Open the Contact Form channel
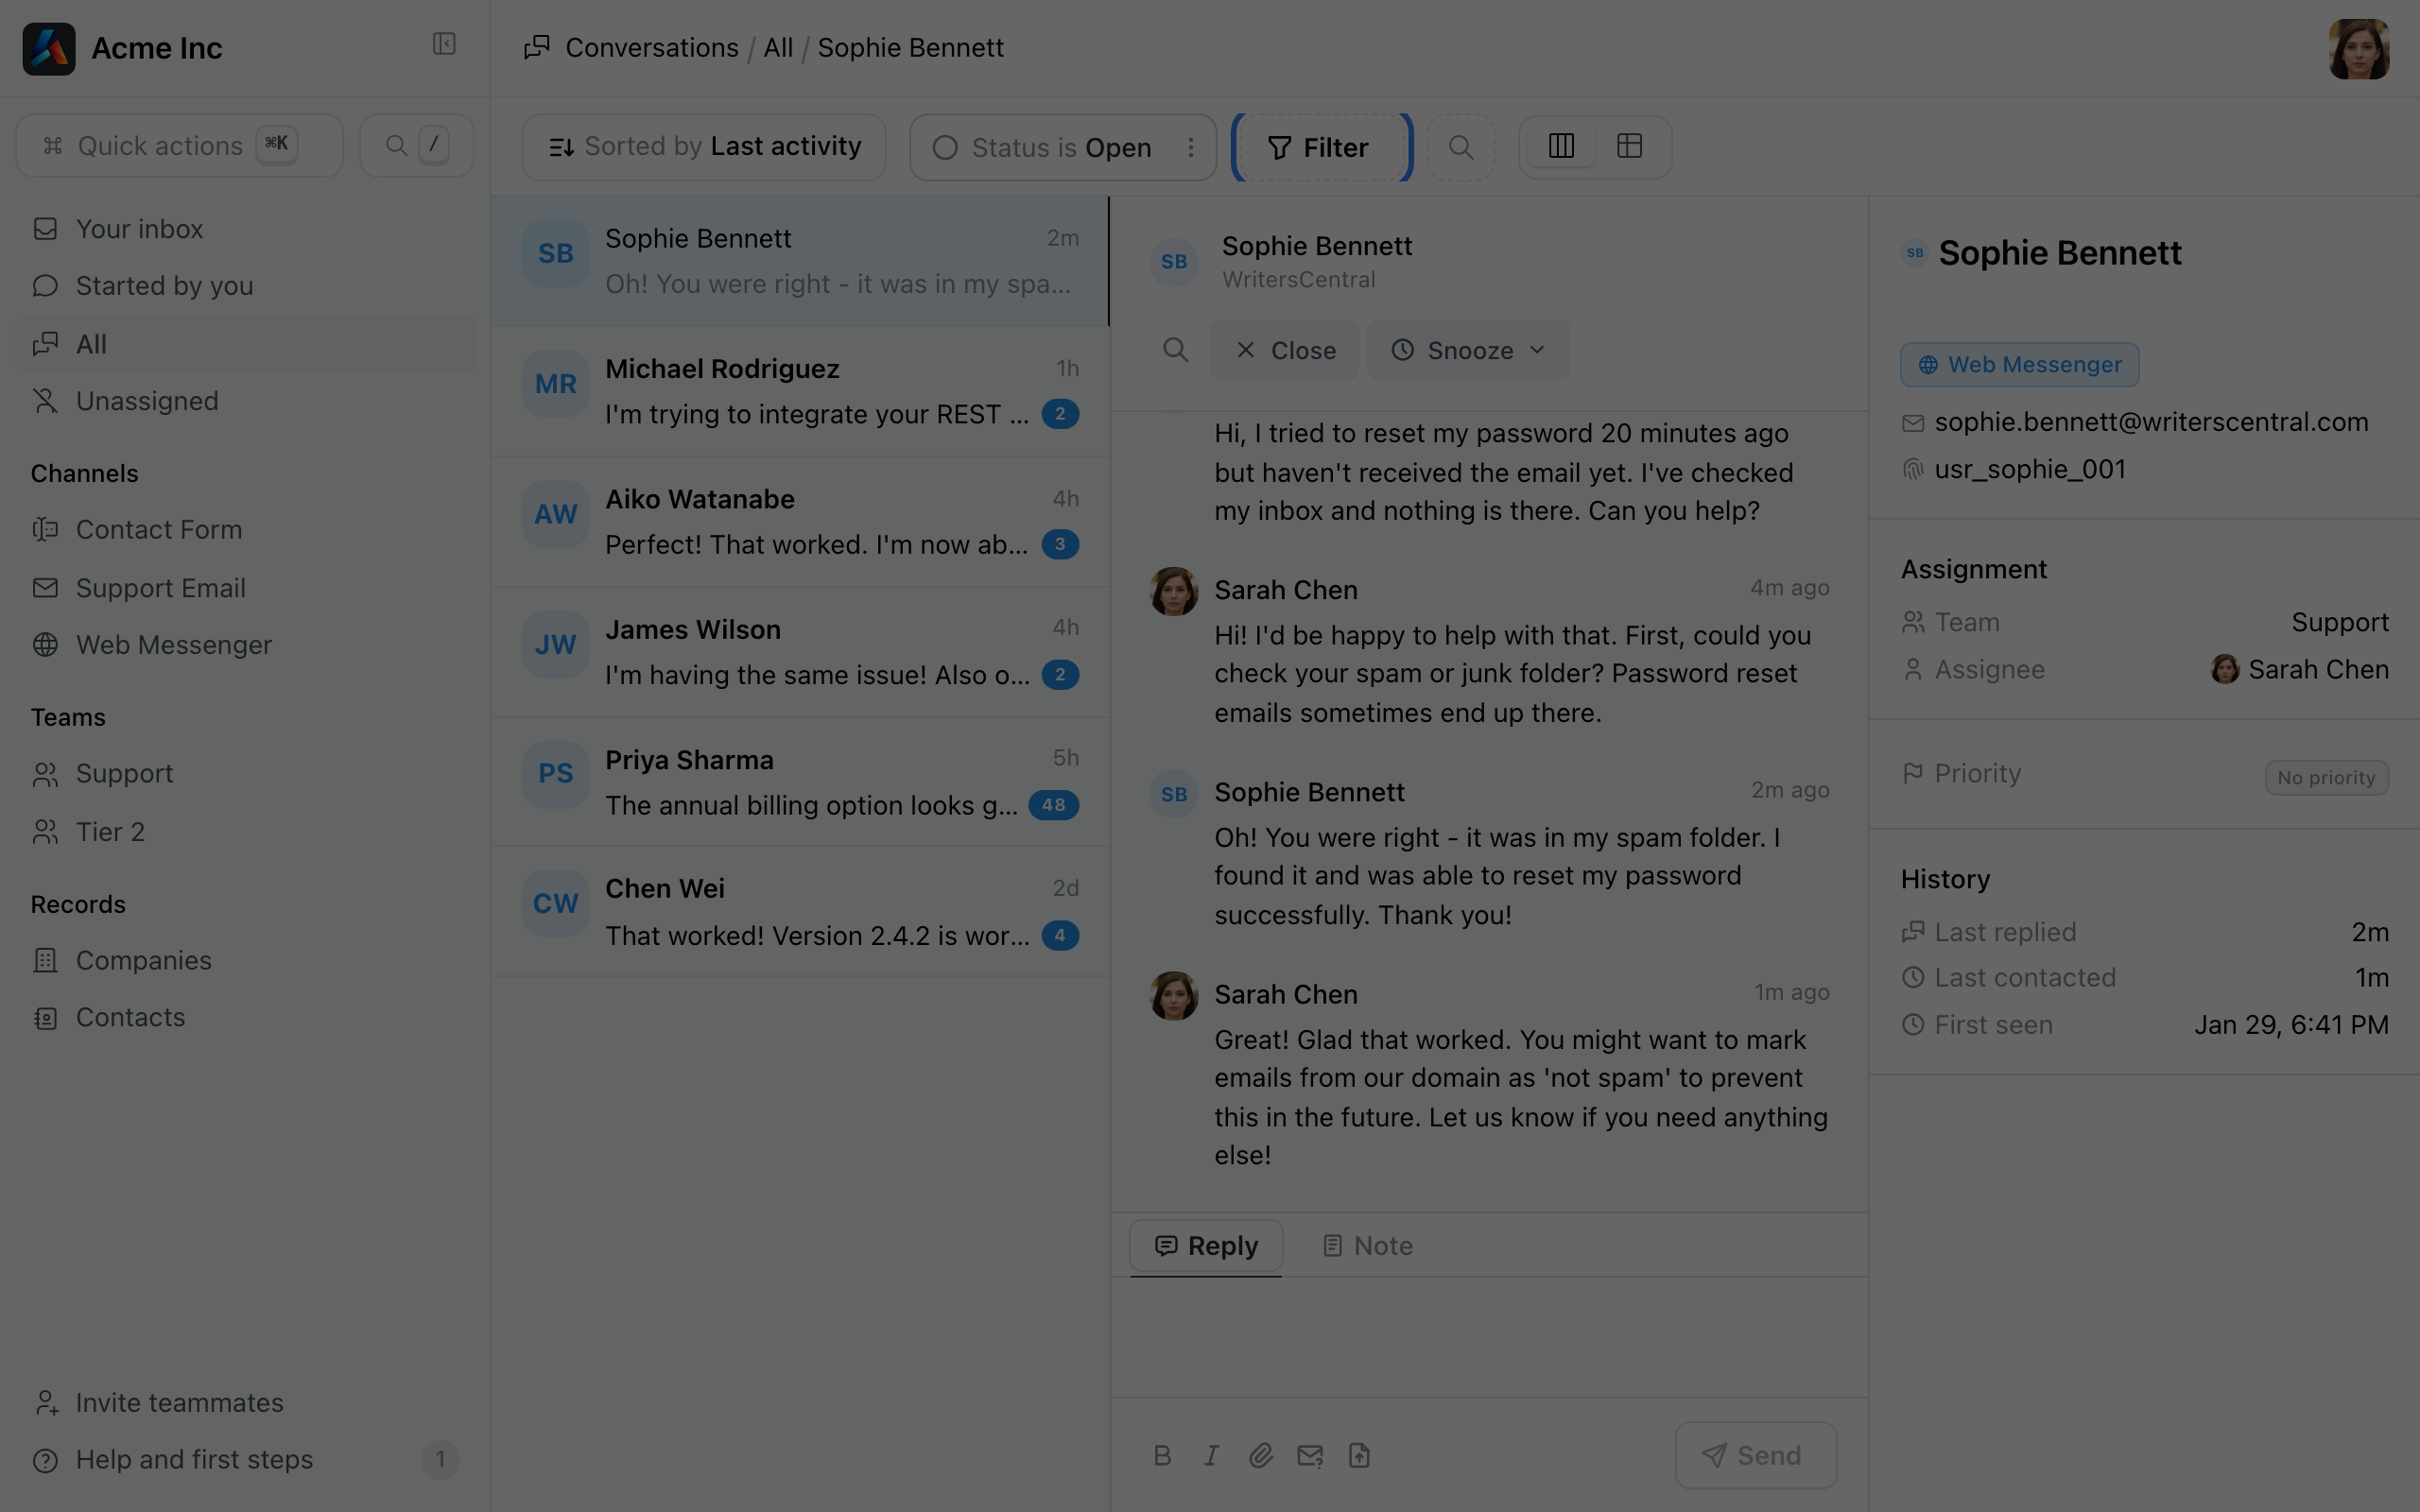This screenshot has height=1512, width=2420. [x=245, y=530]
